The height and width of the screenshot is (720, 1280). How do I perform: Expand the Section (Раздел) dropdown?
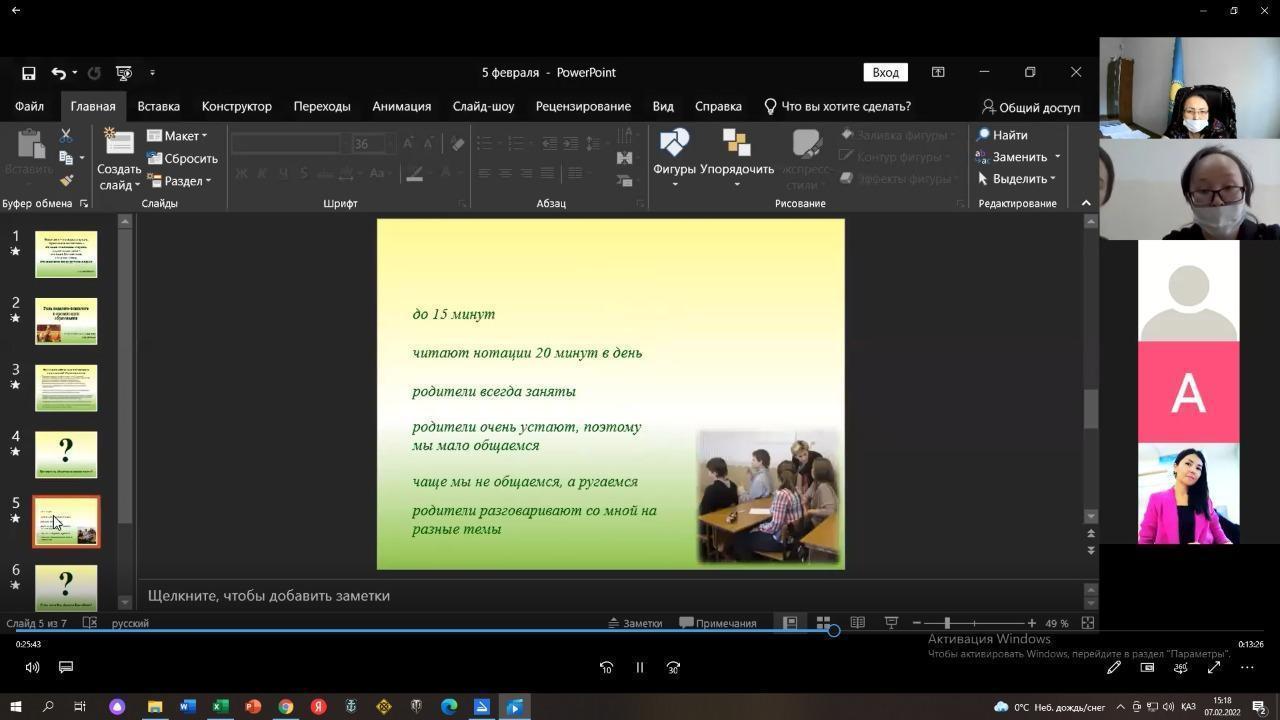(x=180, y=181)
